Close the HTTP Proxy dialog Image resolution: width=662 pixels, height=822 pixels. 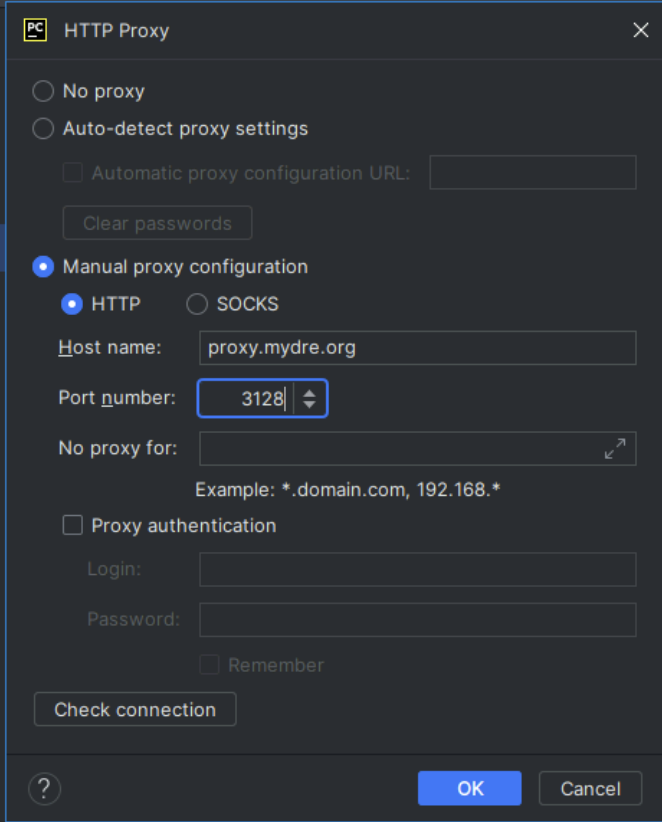641,30
